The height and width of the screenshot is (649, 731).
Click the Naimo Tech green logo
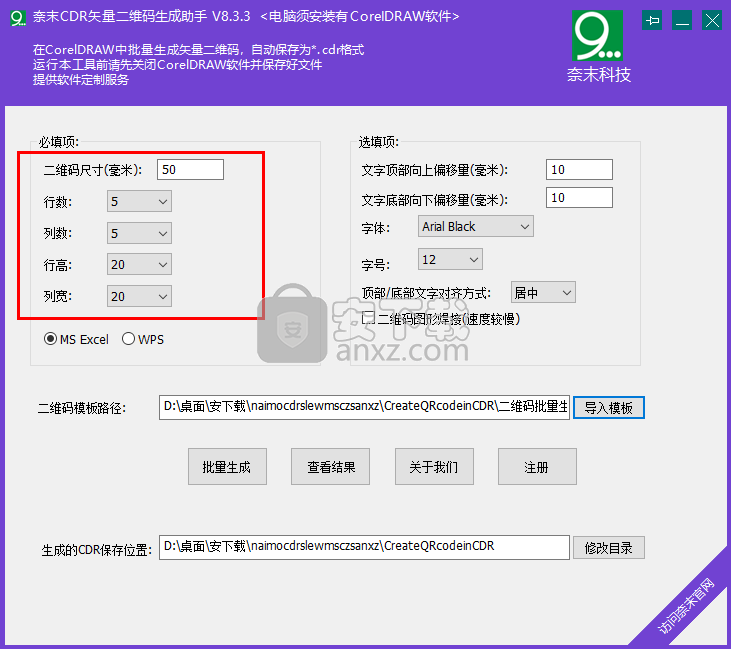597,36
